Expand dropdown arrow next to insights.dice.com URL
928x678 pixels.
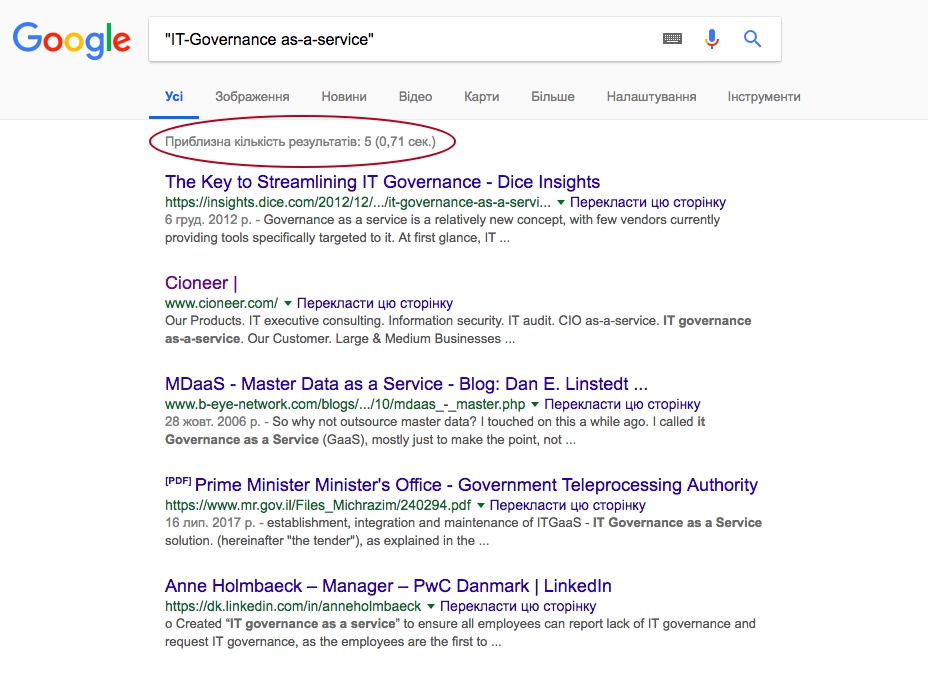[x=561, y=202]
